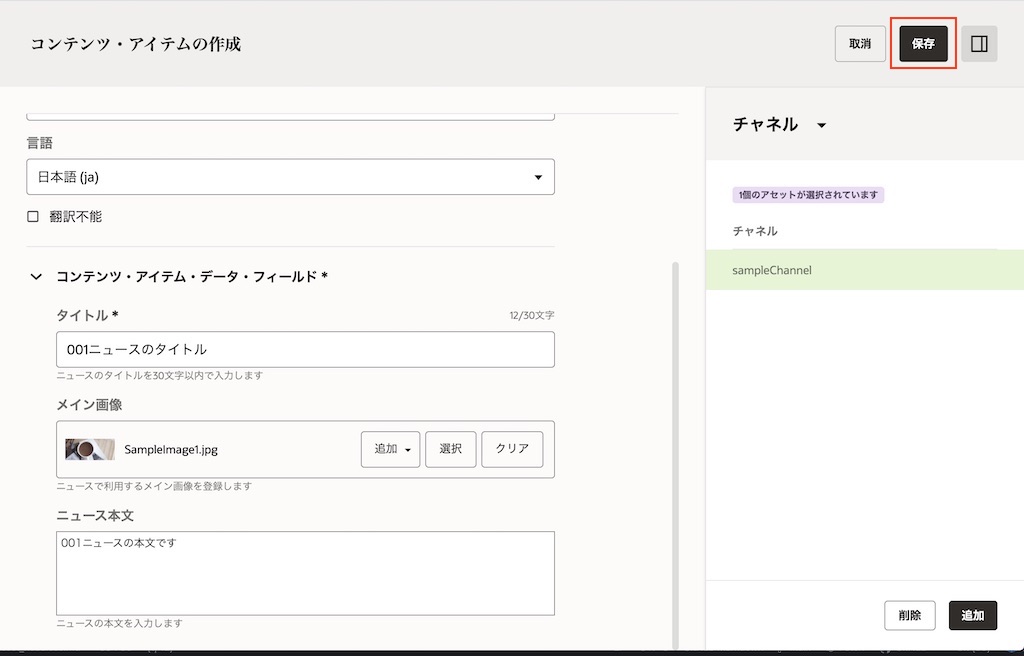Click the SampleImage1.jpg thumbnail preview

[x=90, y=449]
